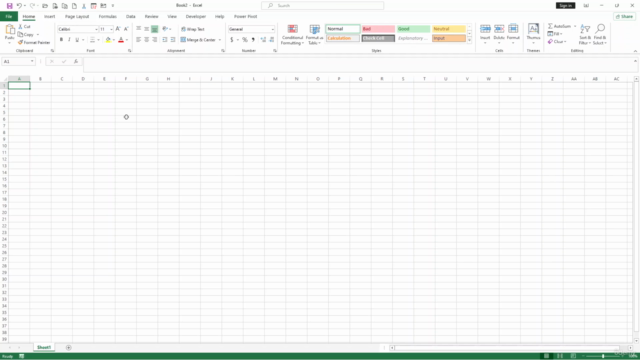The height and width of the screenshot is (360, 640).
Task: Align text to the right
Action: pyautogui.click(x=154, y=40)
